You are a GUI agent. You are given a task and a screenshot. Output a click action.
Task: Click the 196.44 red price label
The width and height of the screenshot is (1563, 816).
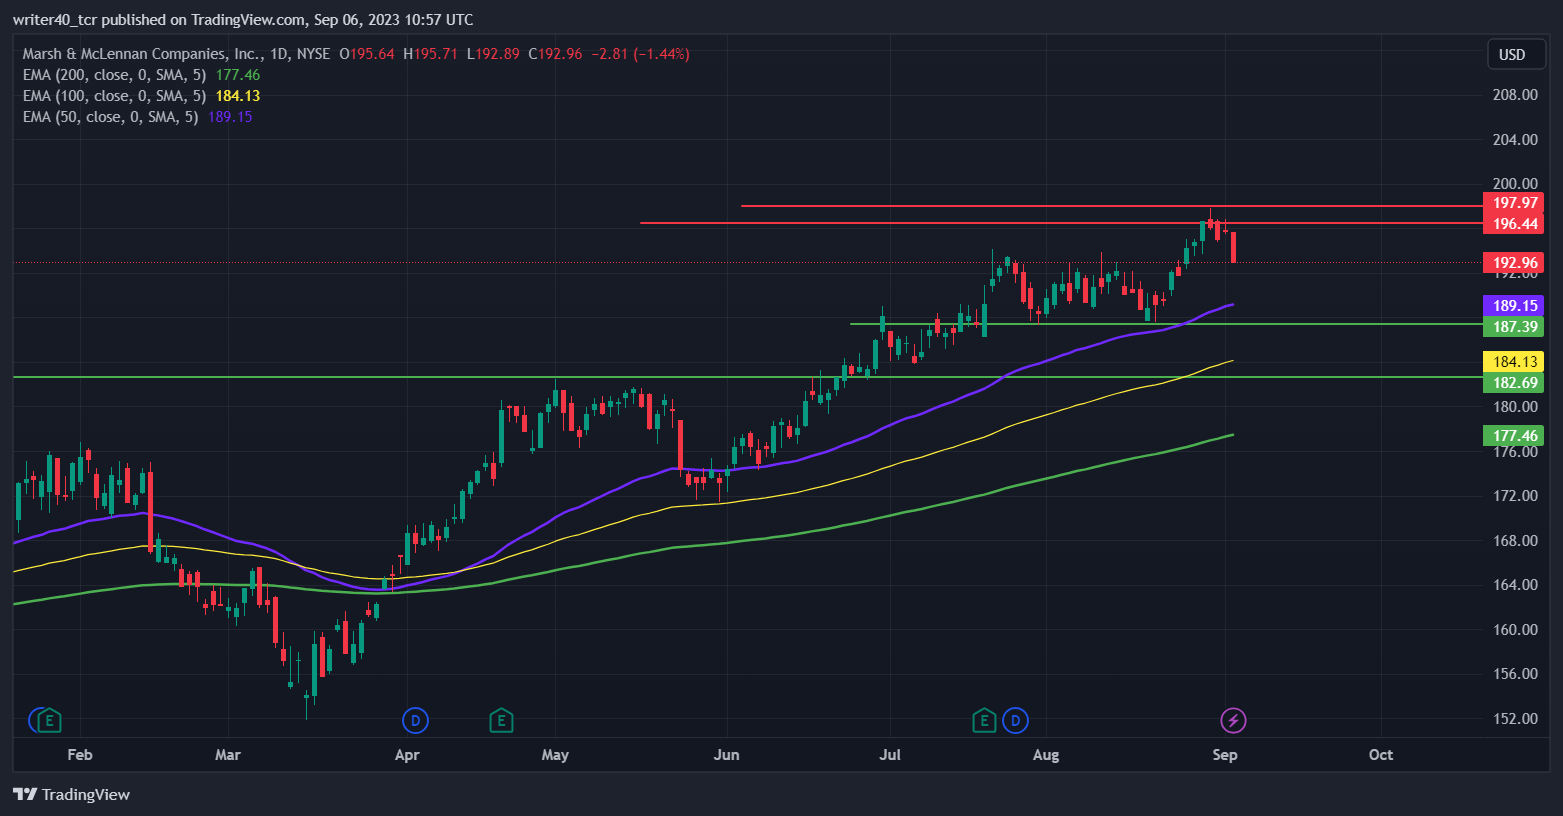[1515, 224]
